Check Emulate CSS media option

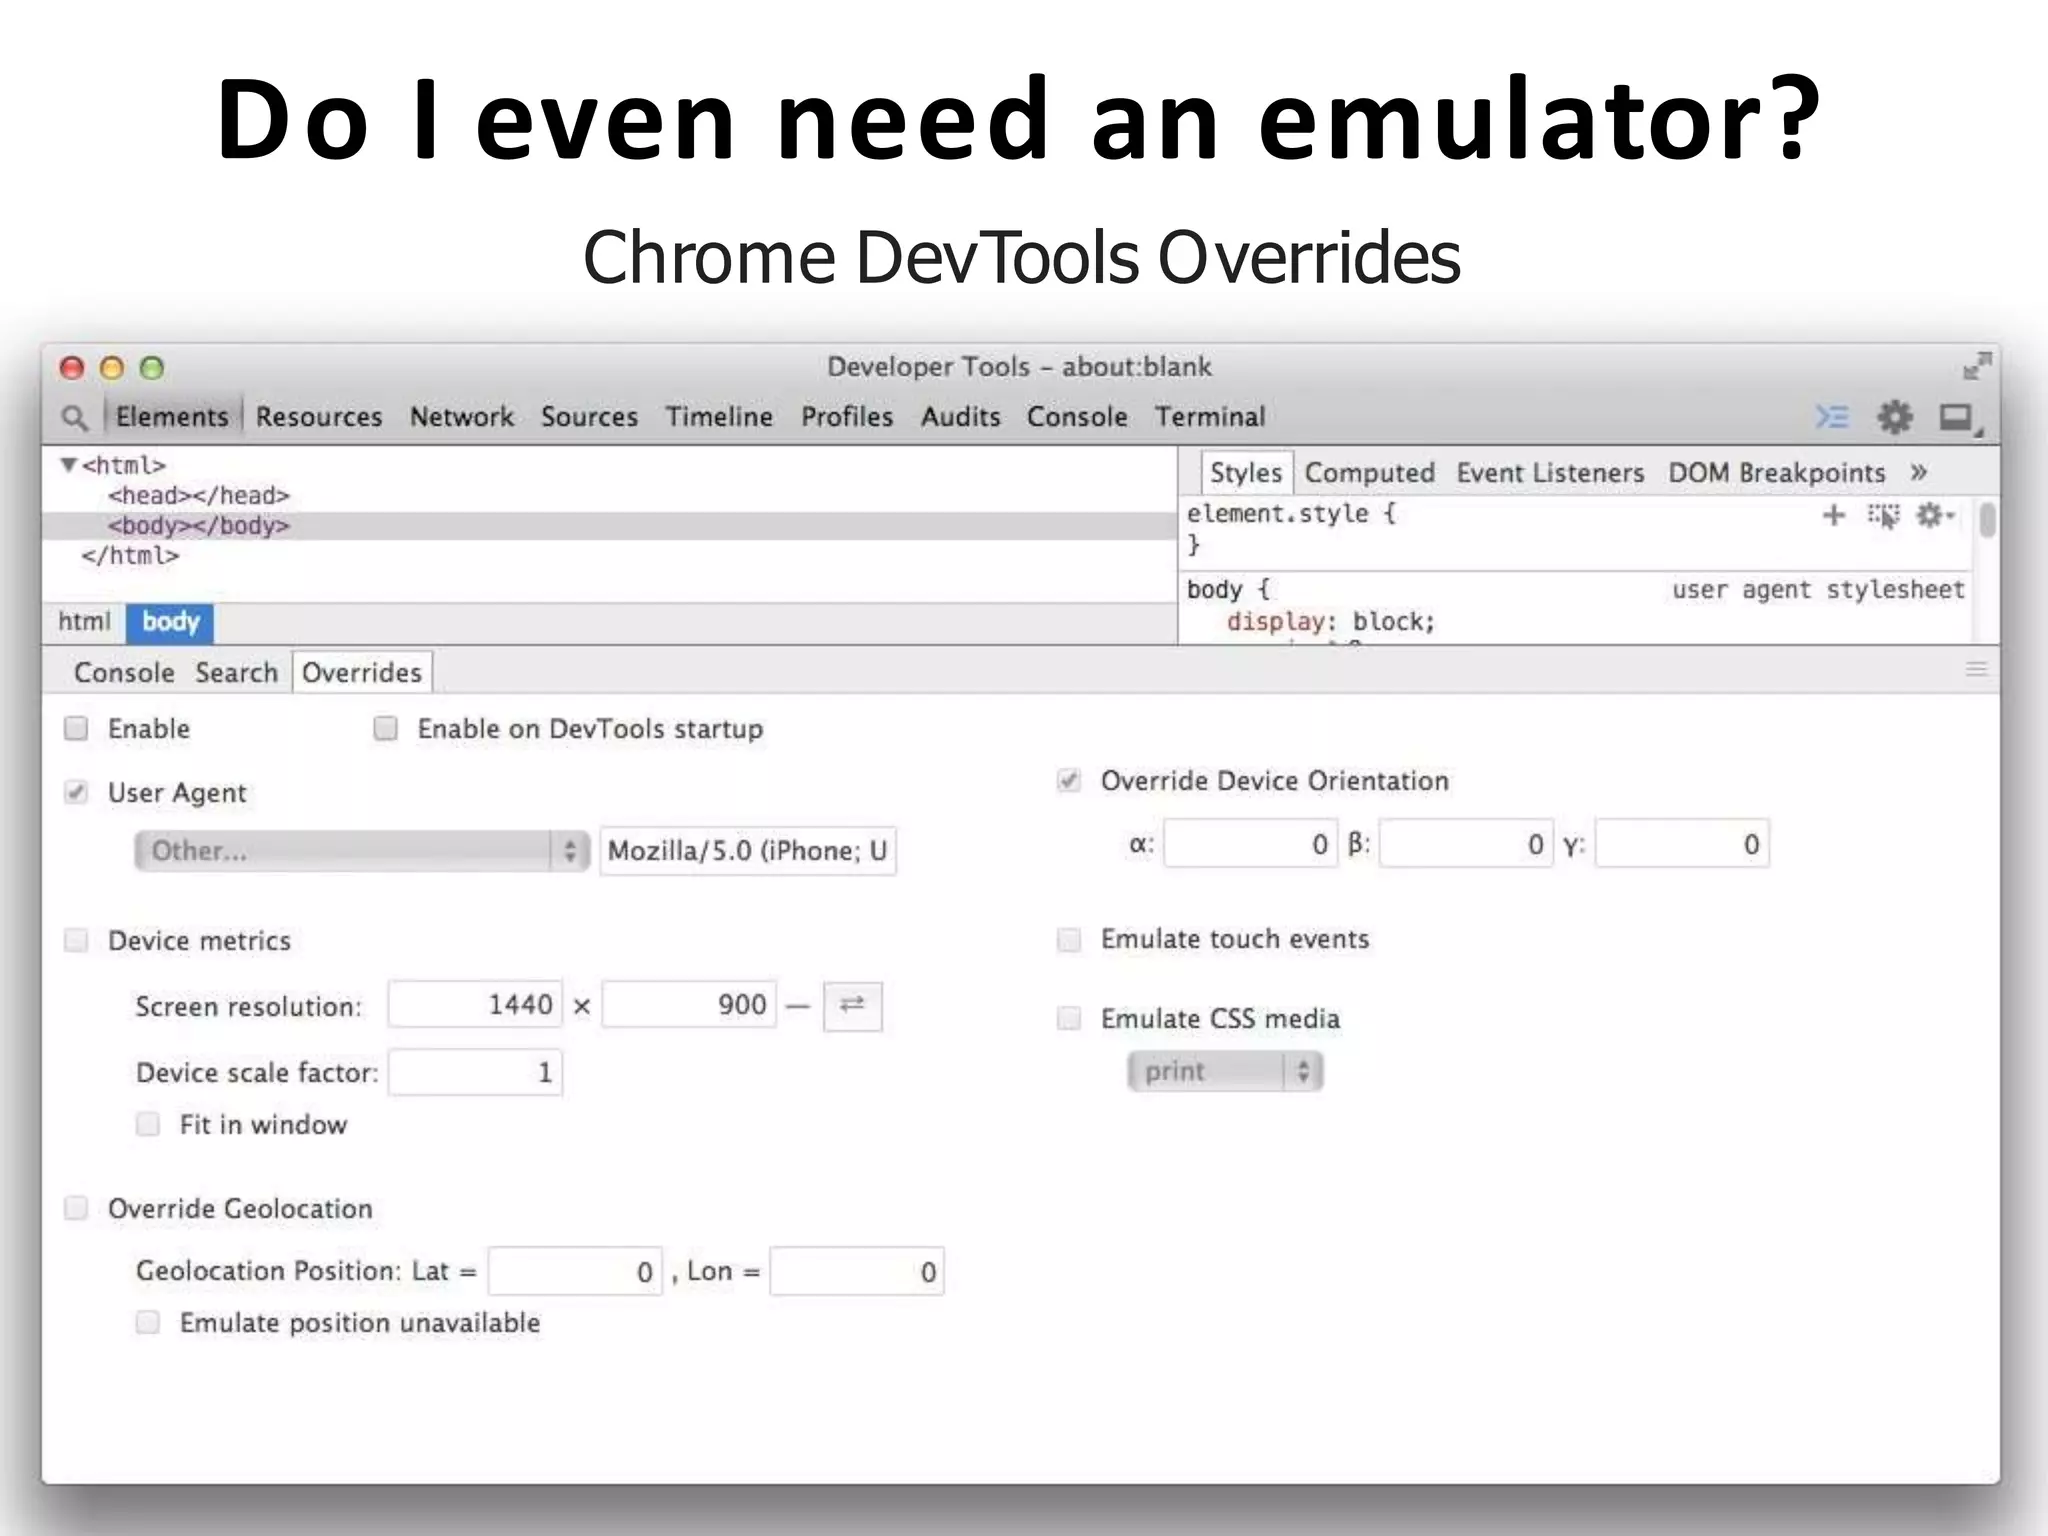pyautogui.click(x=1069, y=1018)
